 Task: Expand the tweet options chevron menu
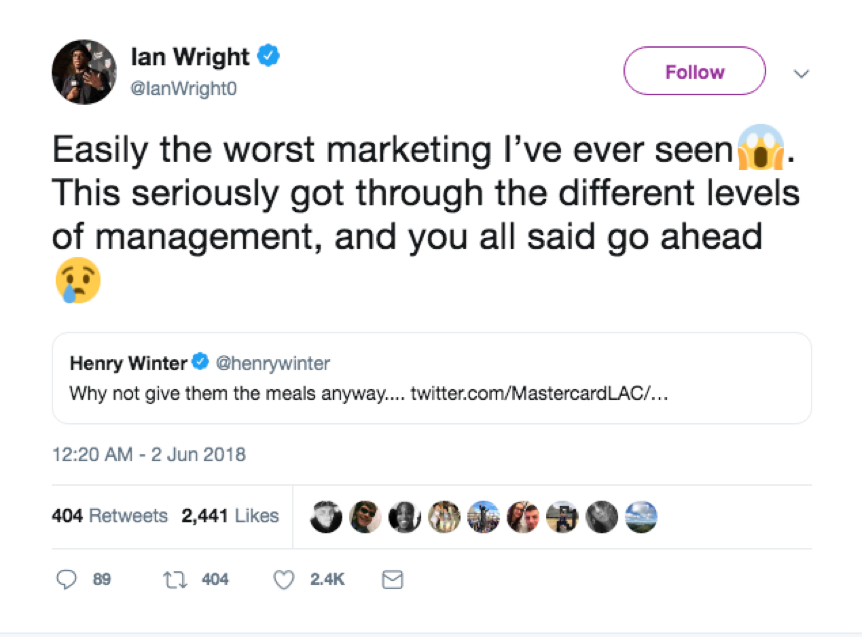tap(799, 73)
